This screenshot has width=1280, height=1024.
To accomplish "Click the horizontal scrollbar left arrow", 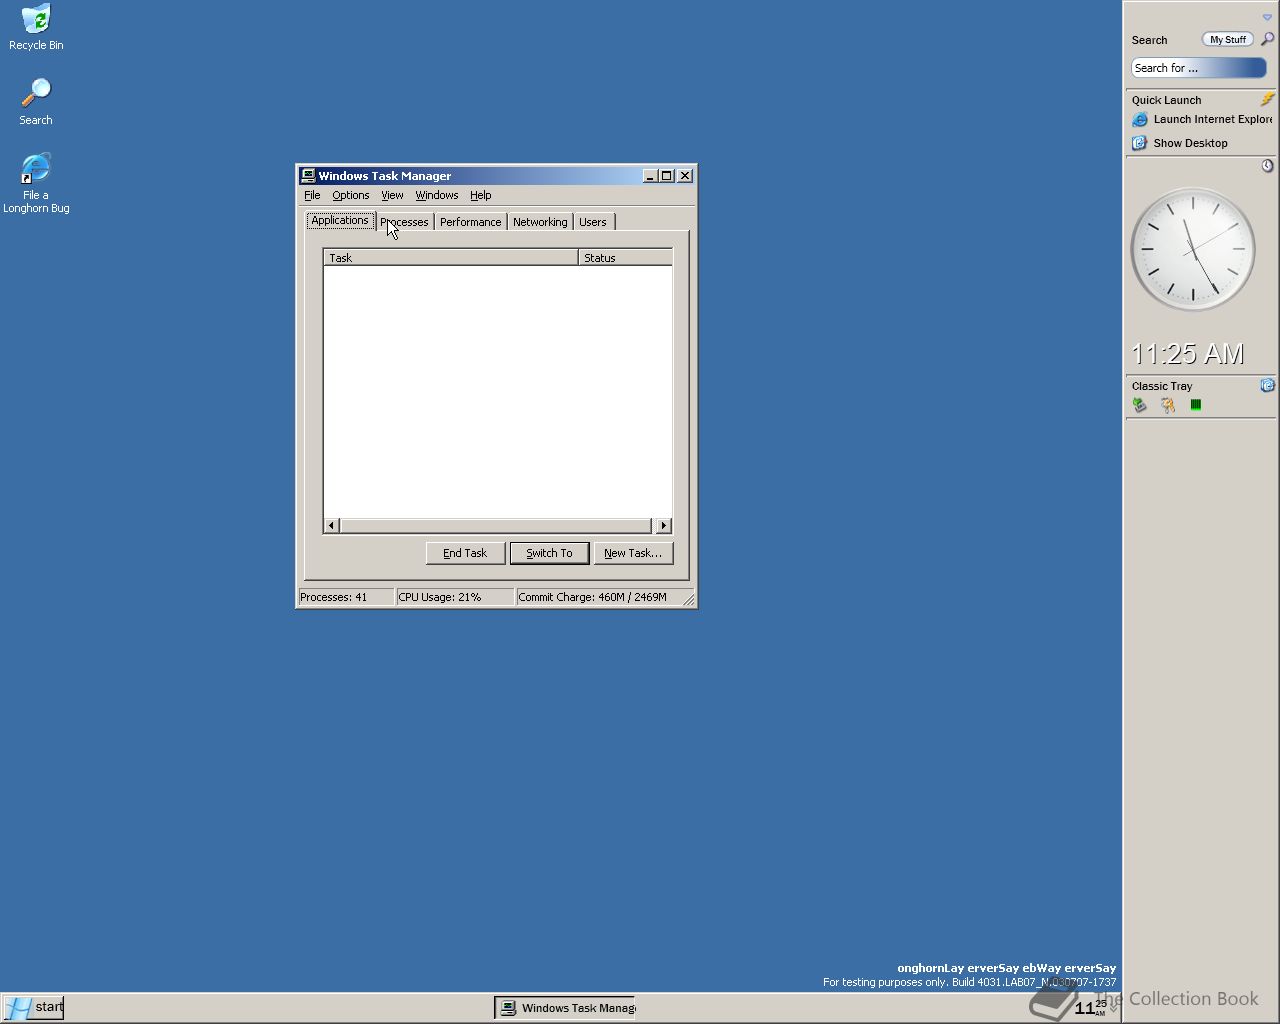I will click(x=332, y=526).
